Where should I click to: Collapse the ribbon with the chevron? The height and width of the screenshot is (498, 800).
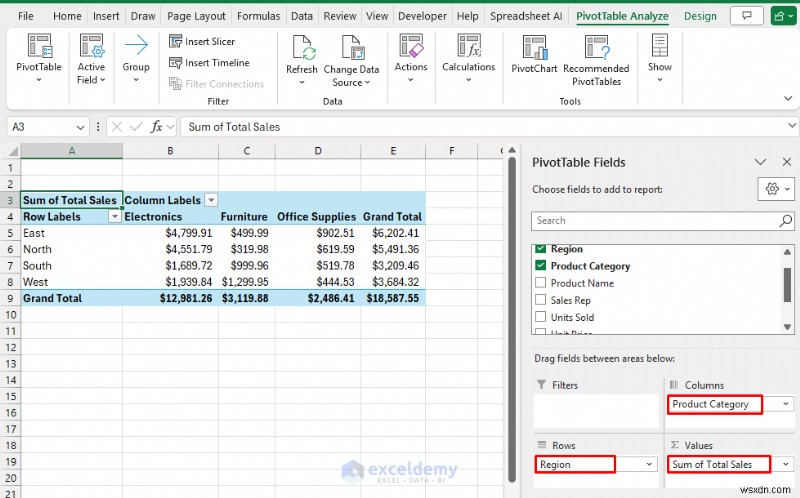[x=788, y=98]
